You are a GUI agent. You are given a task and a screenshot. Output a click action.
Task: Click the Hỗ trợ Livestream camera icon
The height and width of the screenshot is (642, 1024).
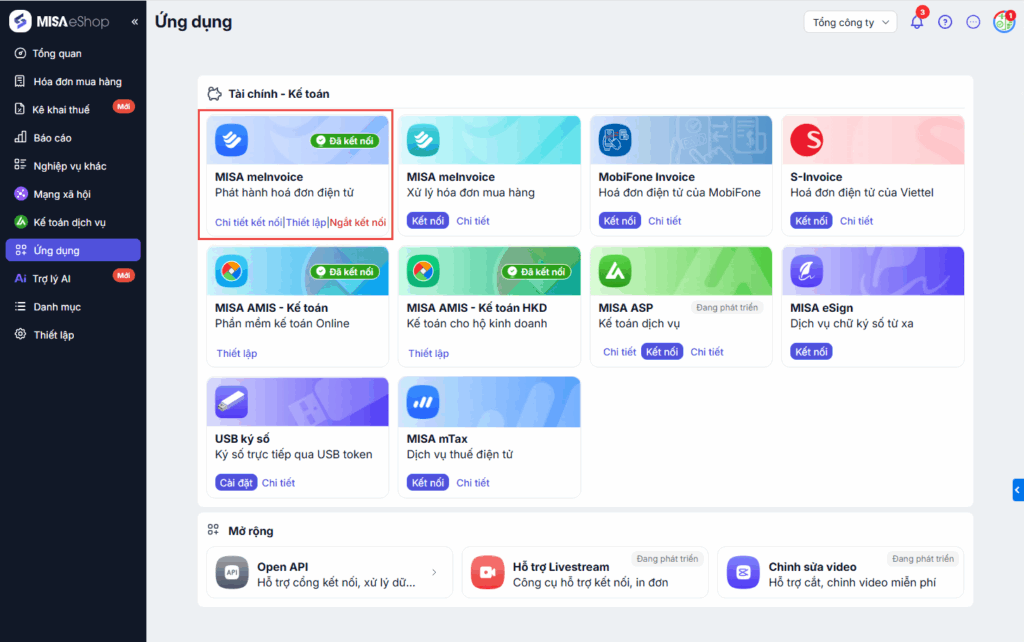click(x=488, y=573)
